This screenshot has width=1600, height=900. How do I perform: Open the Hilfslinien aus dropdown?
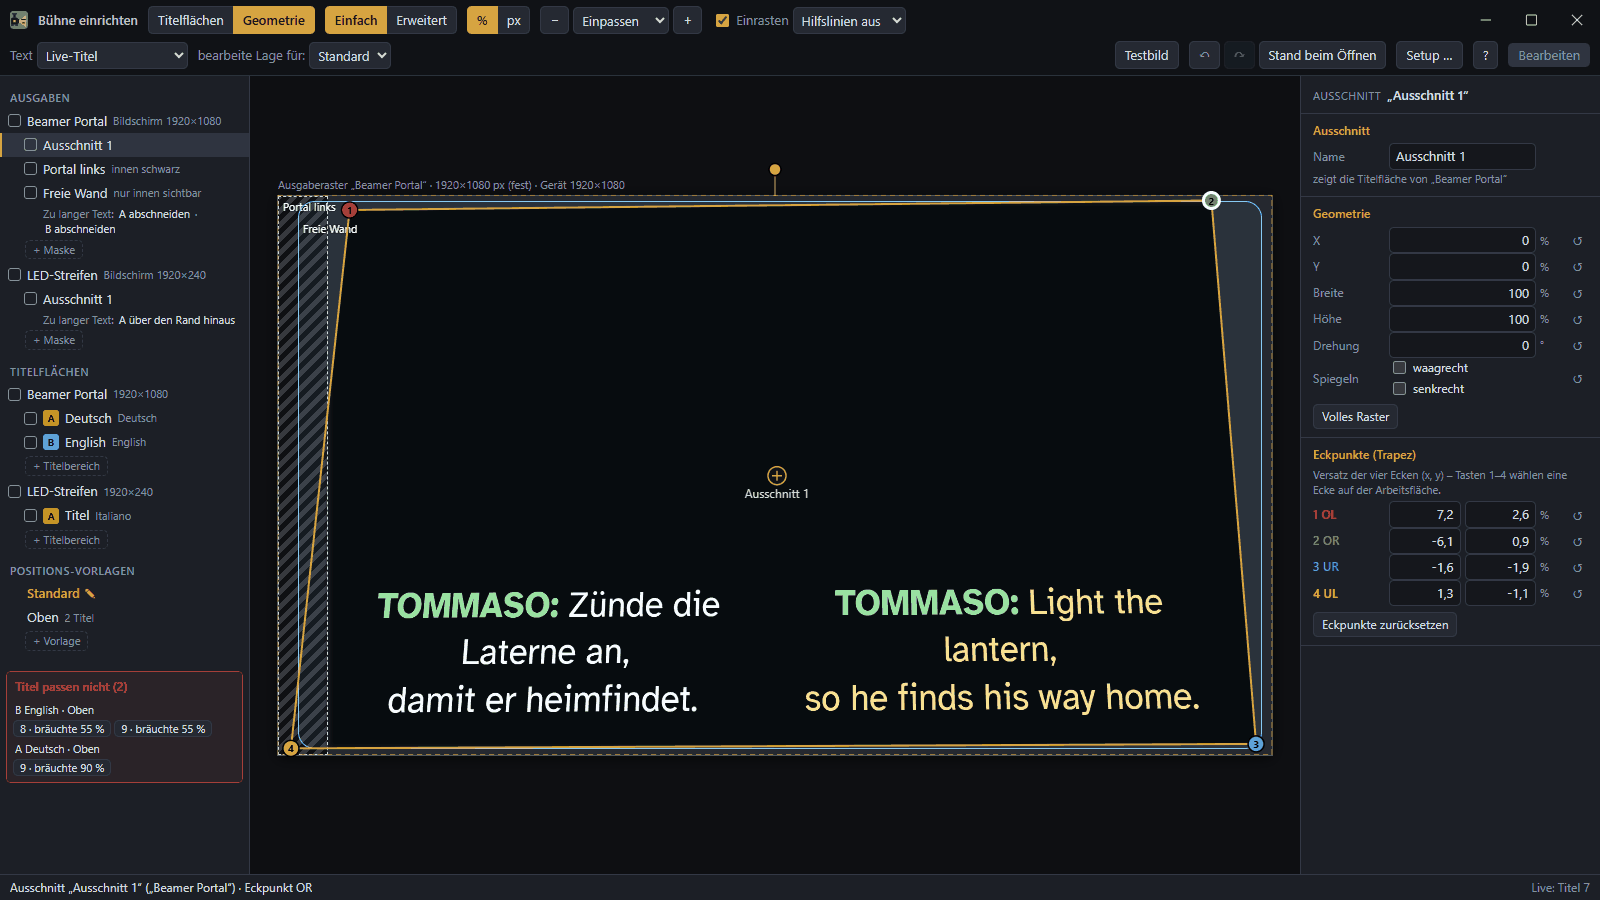[849, 21]
